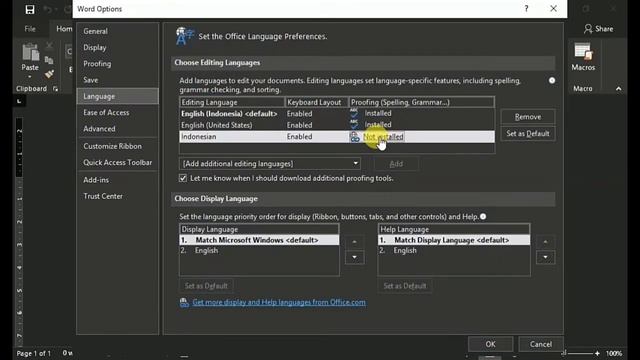This screenshot has width=640, height=360.
Task: Click the Format Painter brush icon
Action: point(49,74)
